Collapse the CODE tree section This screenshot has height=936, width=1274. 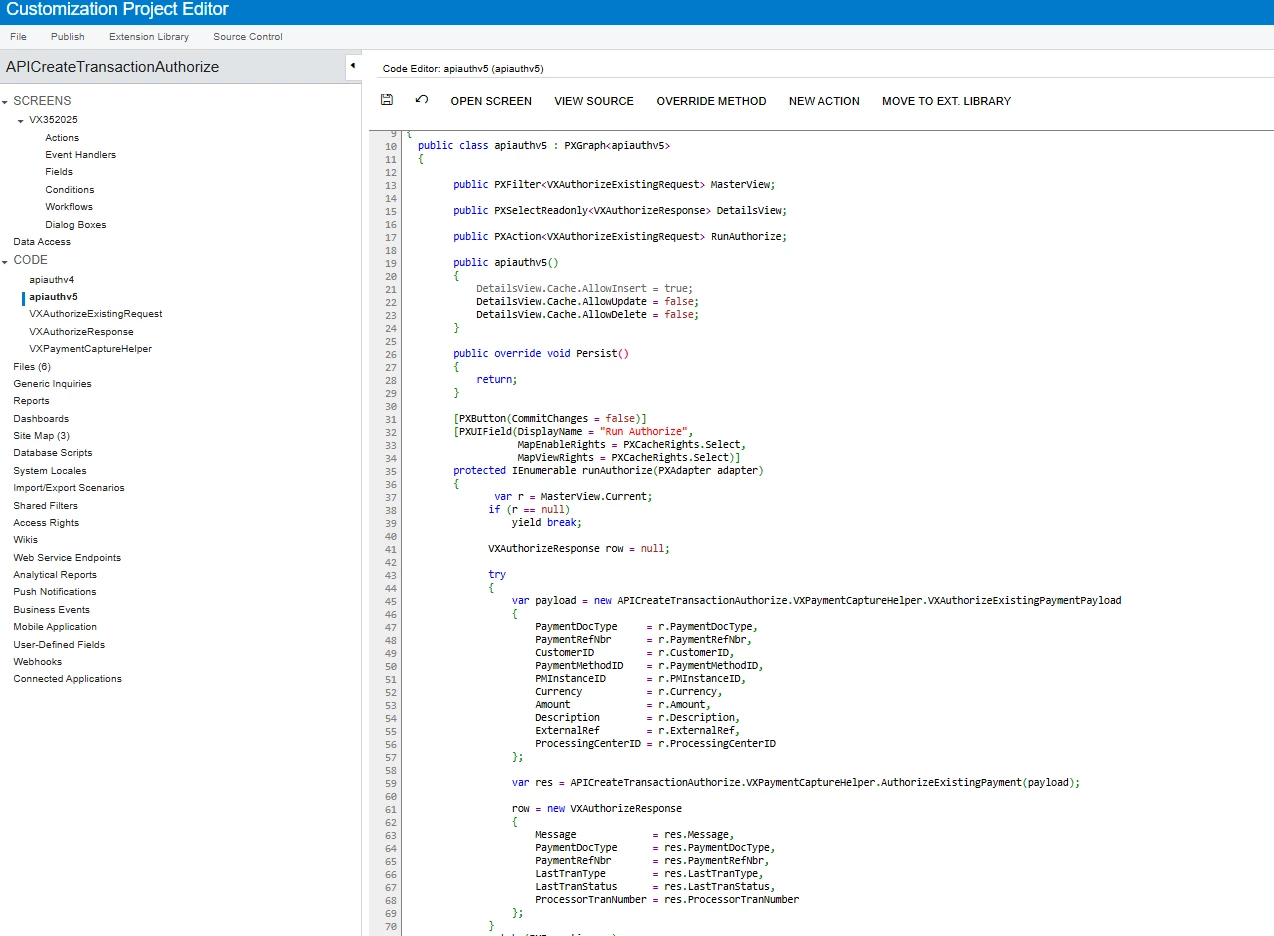pyautogui.click(x=5, y=261)
